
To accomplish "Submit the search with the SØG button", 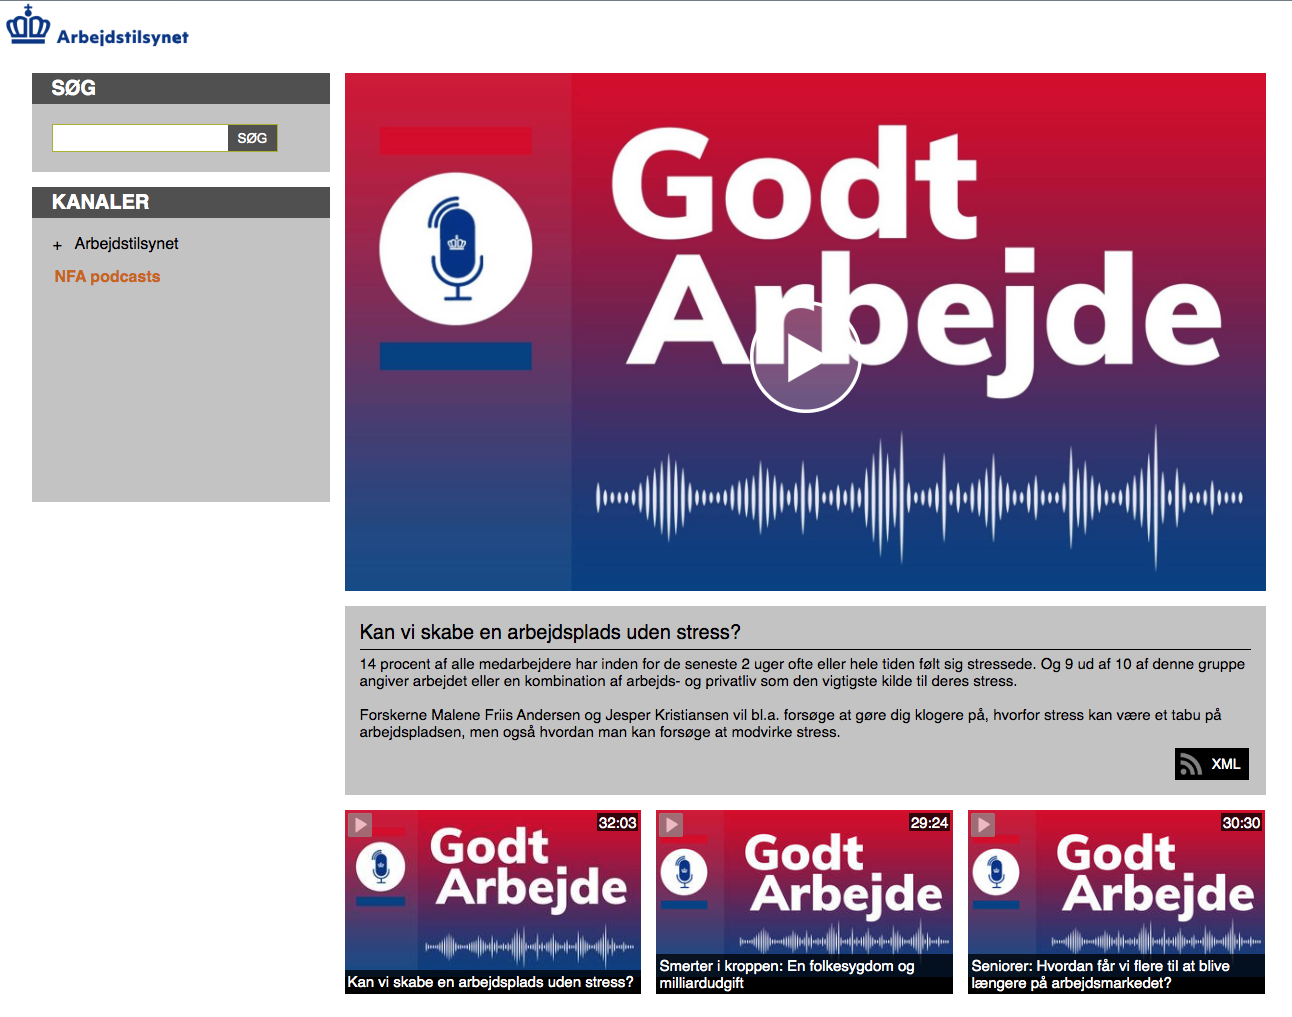I will [x=252, y=138].
